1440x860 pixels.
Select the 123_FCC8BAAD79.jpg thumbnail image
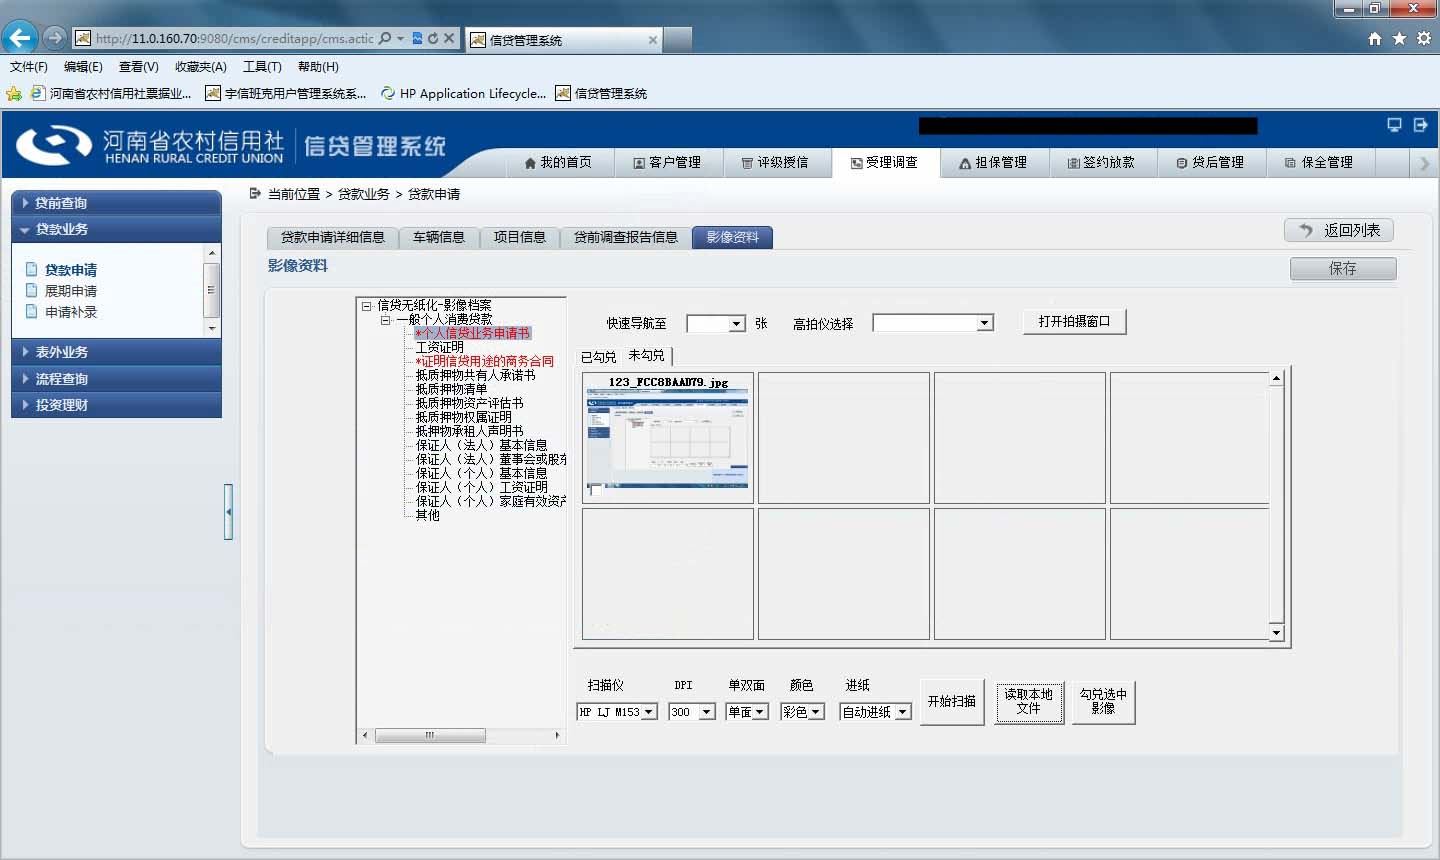coord(668,438)
